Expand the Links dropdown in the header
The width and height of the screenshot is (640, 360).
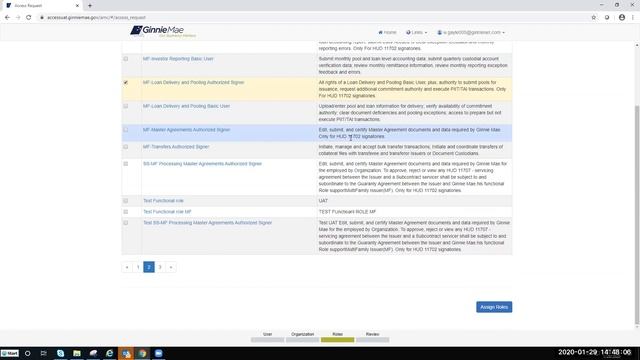pyautogui.click(x=416, y=32)
